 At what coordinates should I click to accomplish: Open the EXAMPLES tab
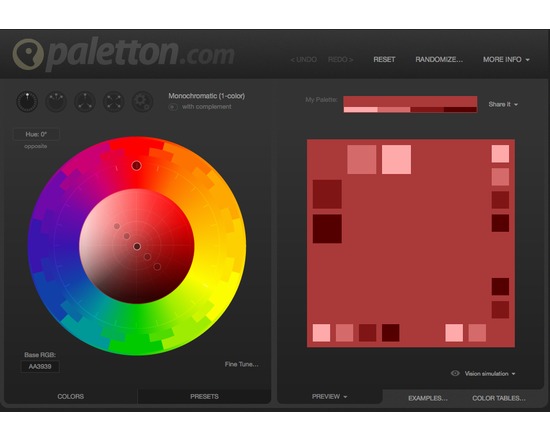pyautogui.click(x=428, y=398)
